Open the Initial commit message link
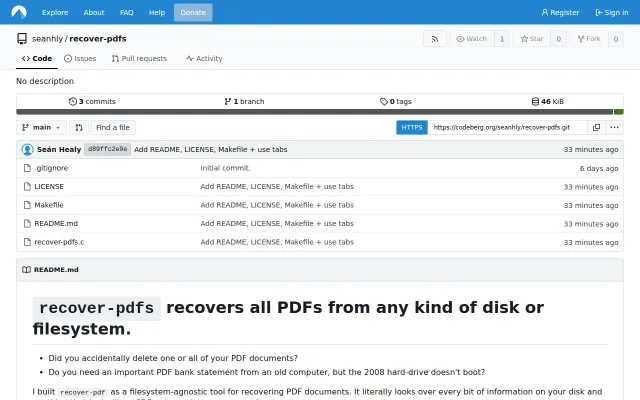Image resolution: width=640 pixels, height=400 pixels. pyautogui.click(x=225, y=168)
